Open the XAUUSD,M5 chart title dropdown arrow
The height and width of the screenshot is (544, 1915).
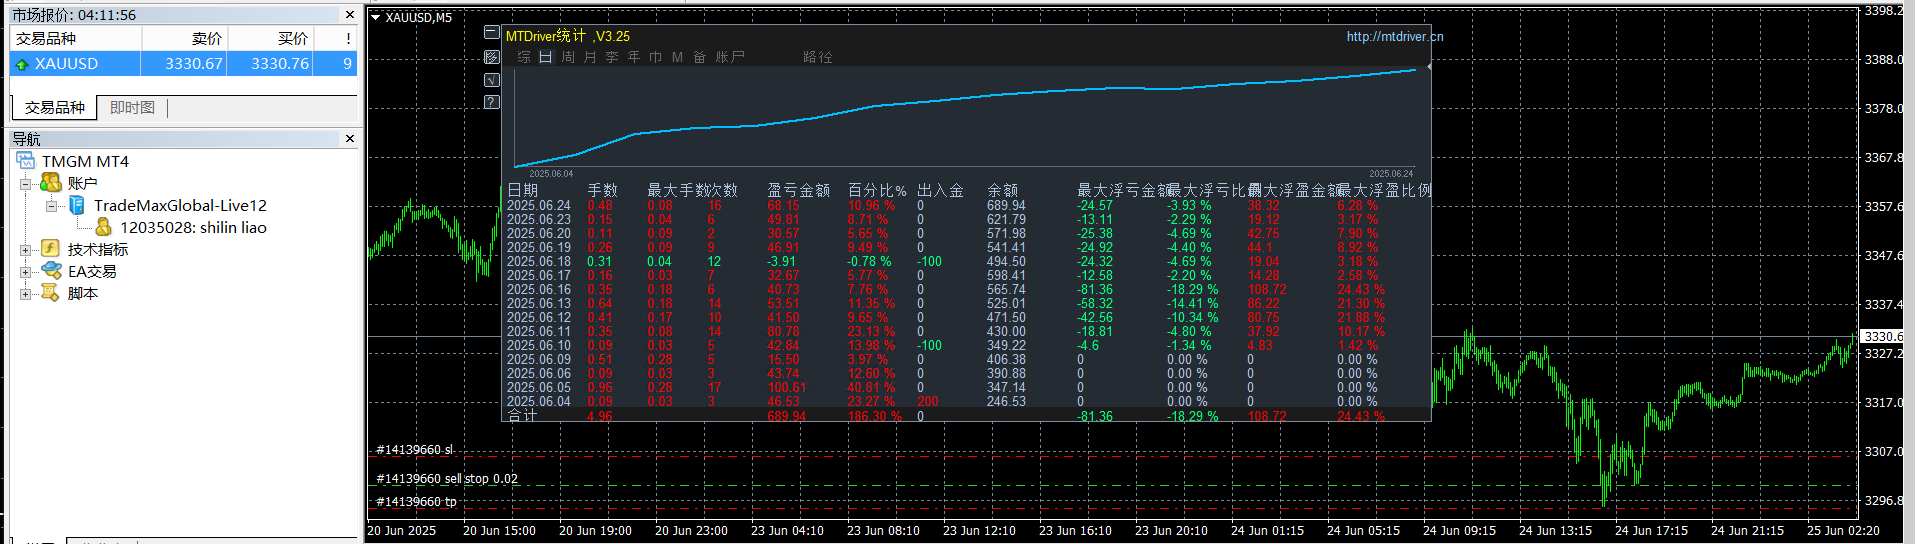[376, 17]
